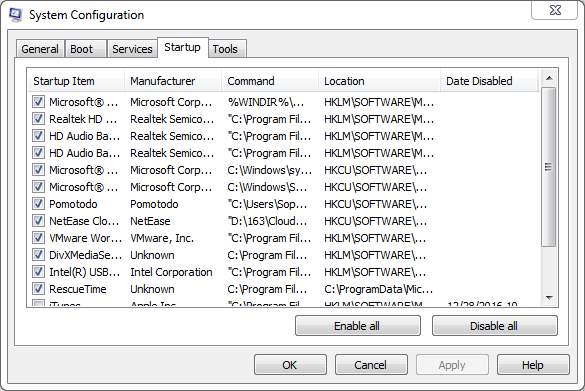Switch to the Services tab
The height and width of the screenshot is (391, 585).
pyautogui.click(x=132, y=49)
